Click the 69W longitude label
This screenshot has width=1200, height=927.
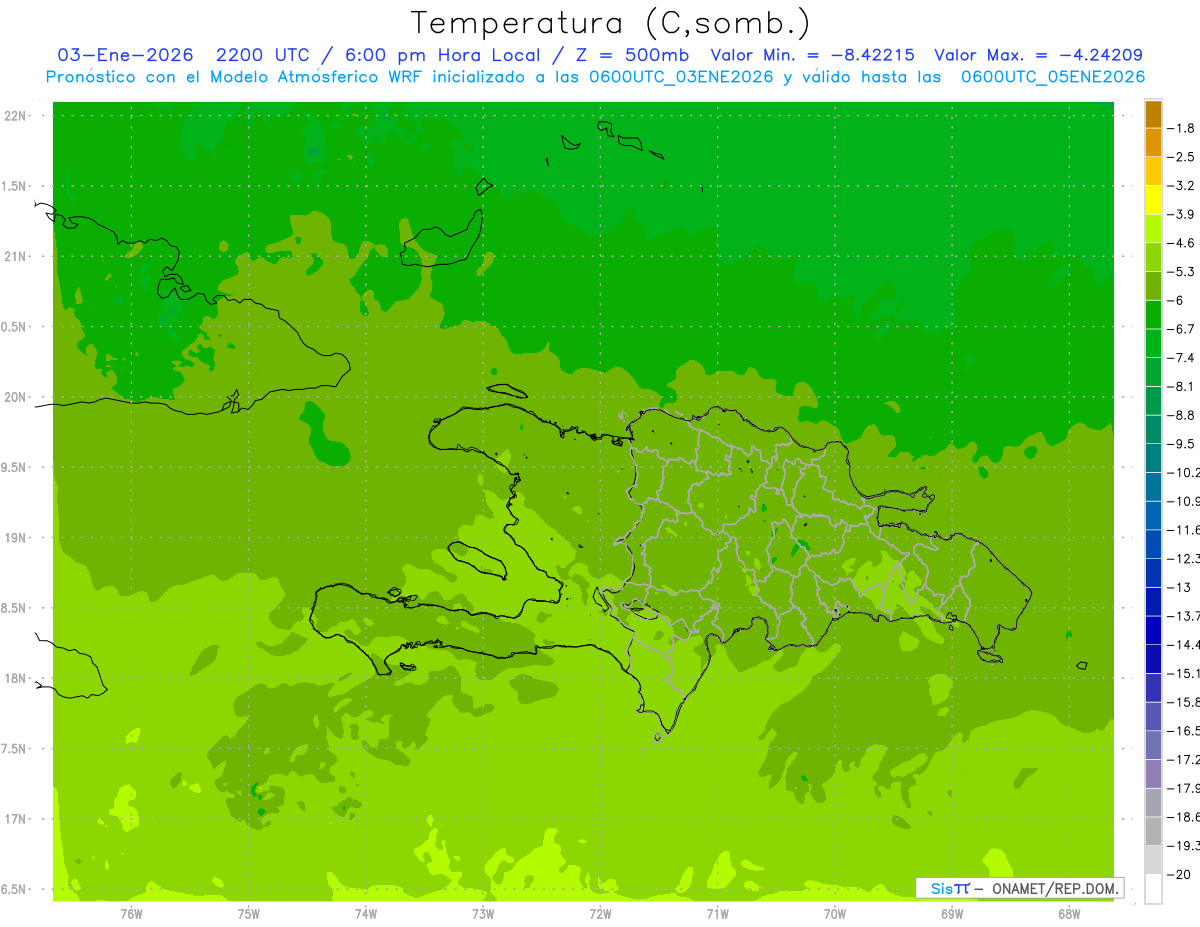952,914
